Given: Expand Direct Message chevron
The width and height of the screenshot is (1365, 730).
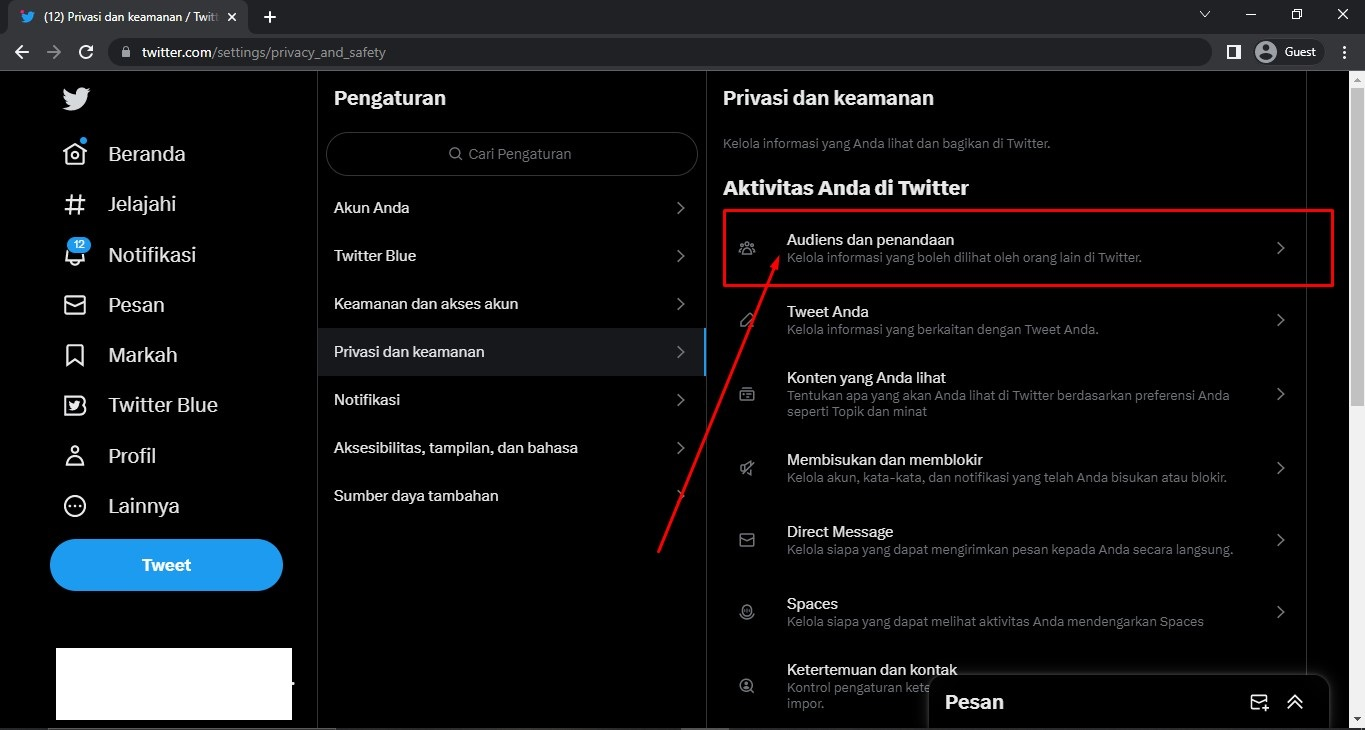Looking at the screenshot, I should [1281, 540].
